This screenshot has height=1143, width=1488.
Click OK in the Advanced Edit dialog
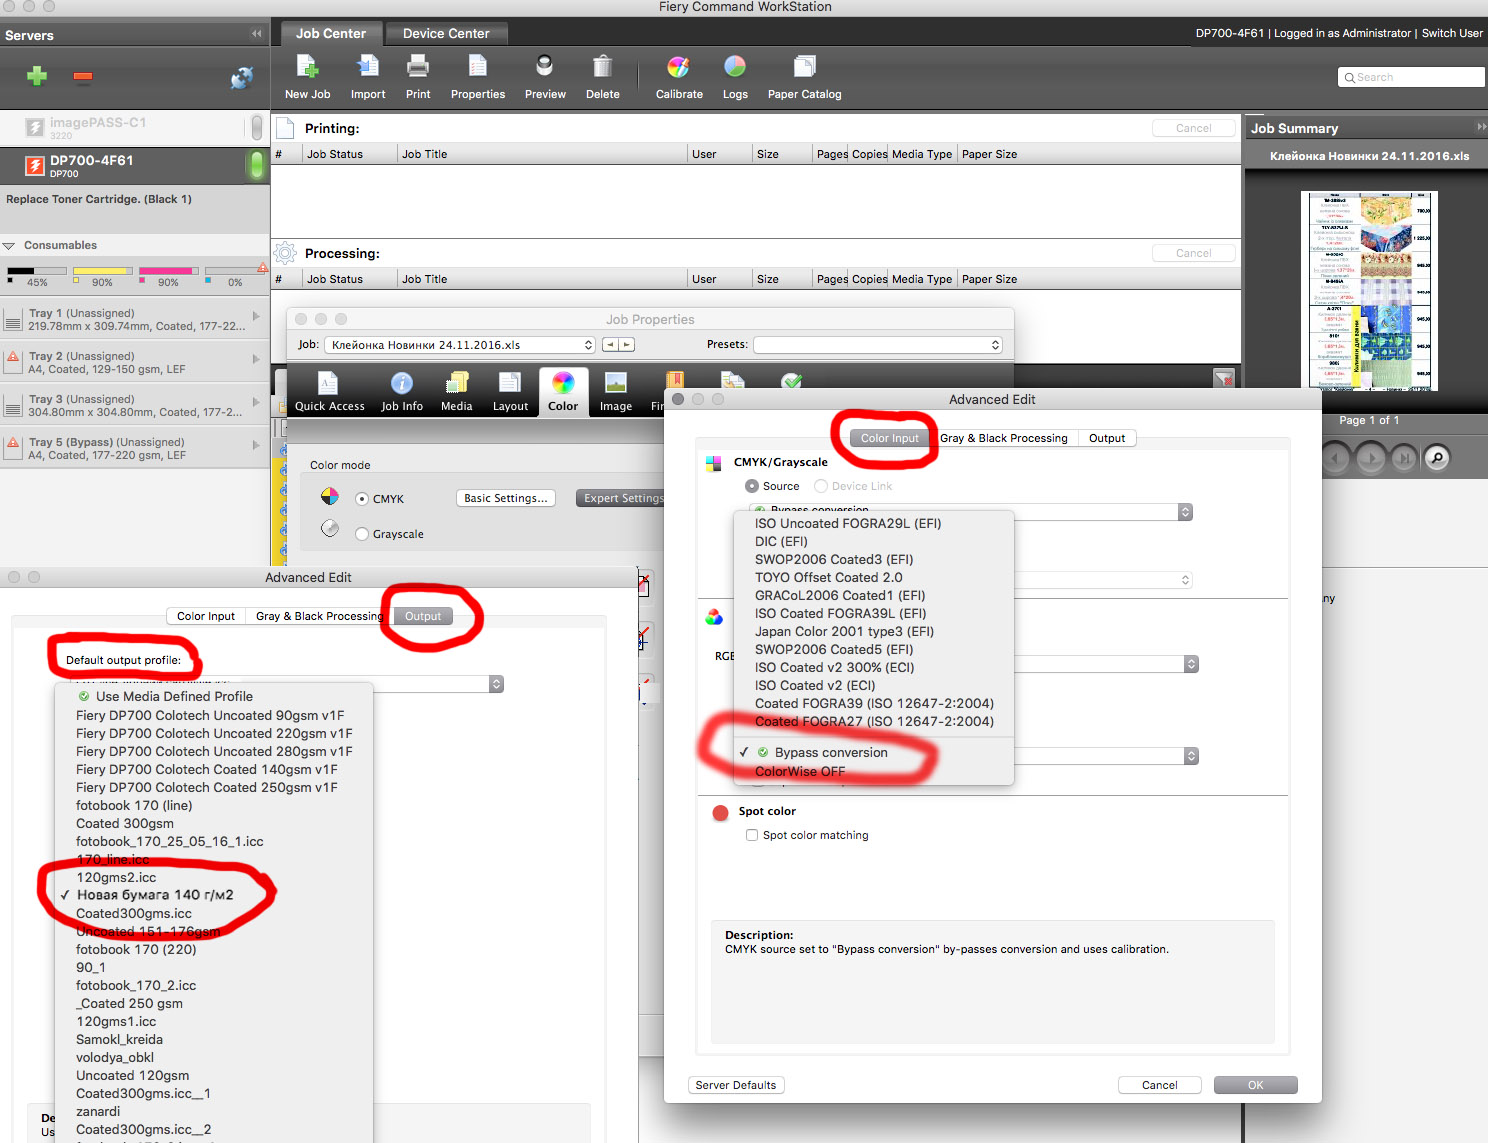click(x=1255, y=1085)
